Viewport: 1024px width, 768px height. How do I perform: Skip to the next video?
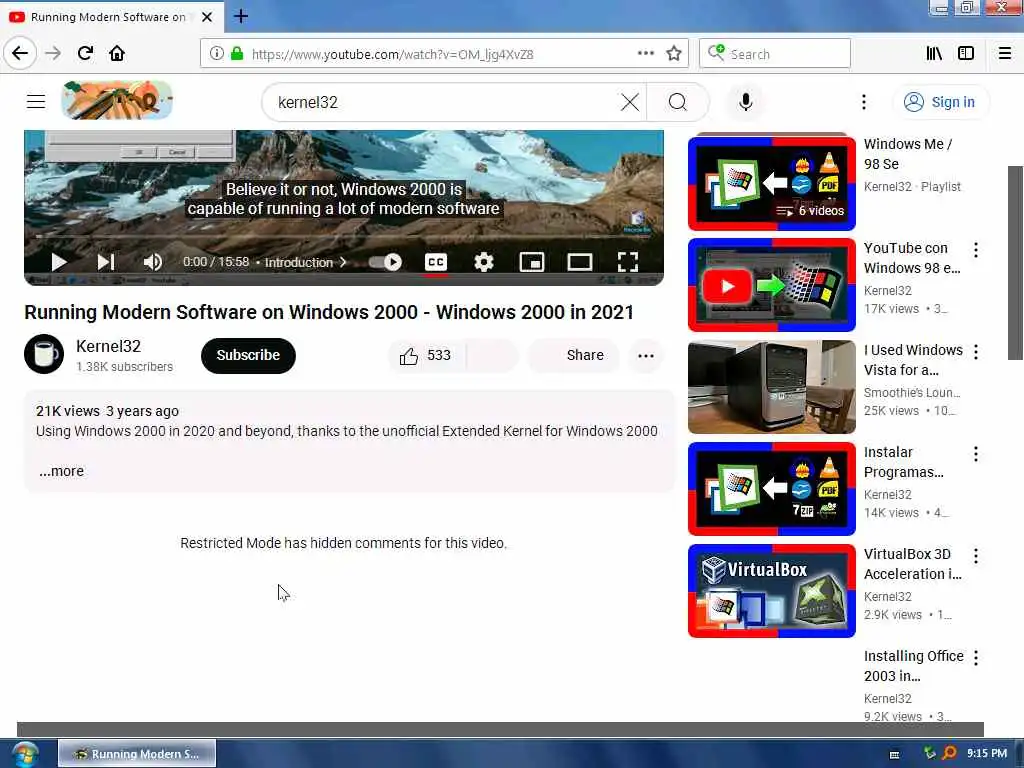106,263
